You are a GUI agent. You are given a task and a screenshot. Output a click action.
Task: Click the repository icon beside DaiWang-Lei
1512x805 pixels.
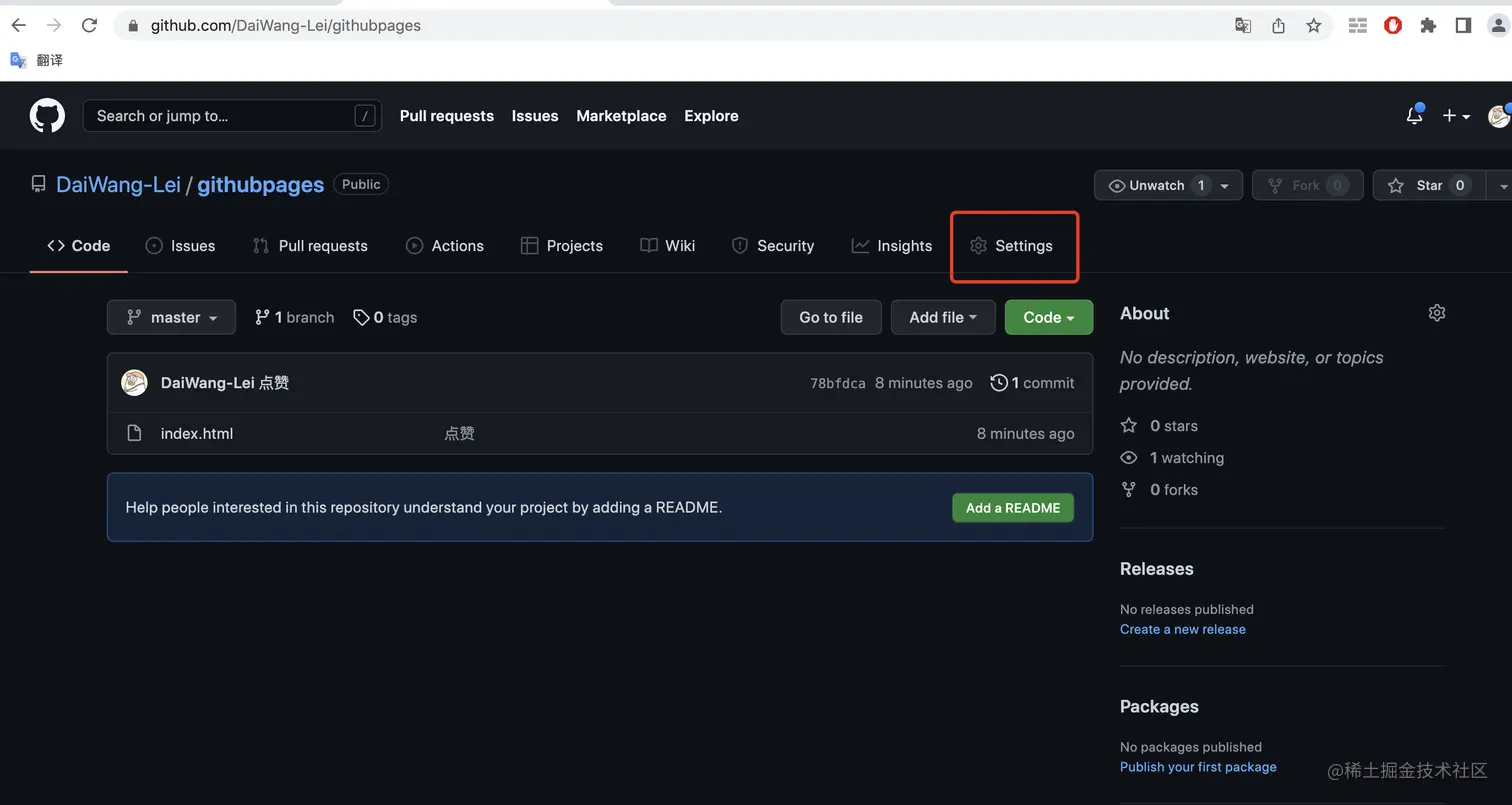coord(38,184)
